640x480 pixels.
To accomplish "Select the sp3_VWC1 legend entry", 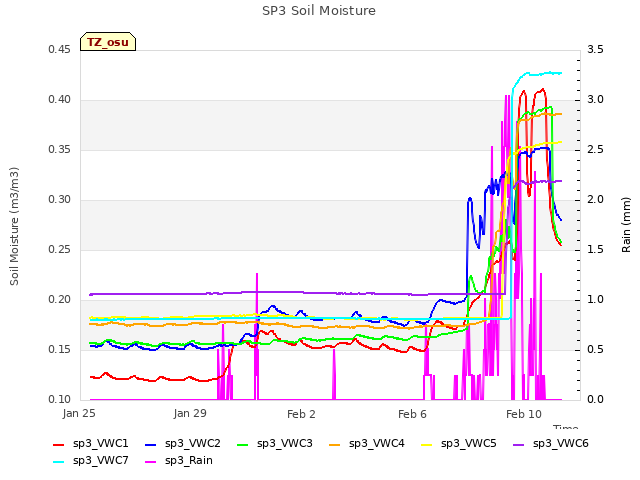I will (91, 444).
